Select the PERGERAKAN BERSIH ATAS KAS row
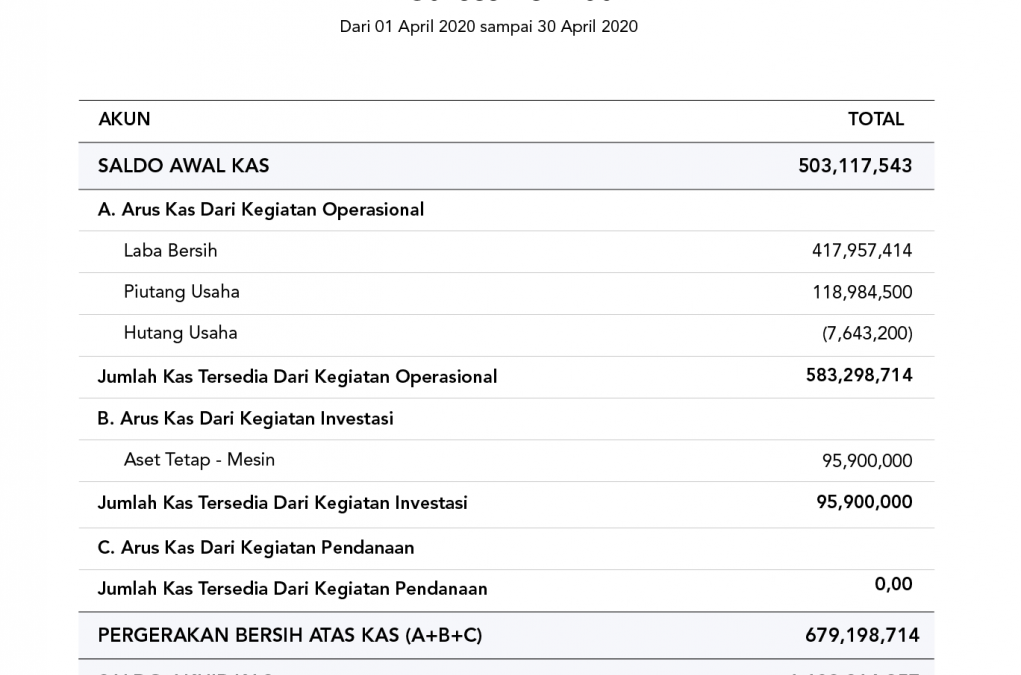The width and height of the screenshot is (1021, 675). click(x=289, y=635)
